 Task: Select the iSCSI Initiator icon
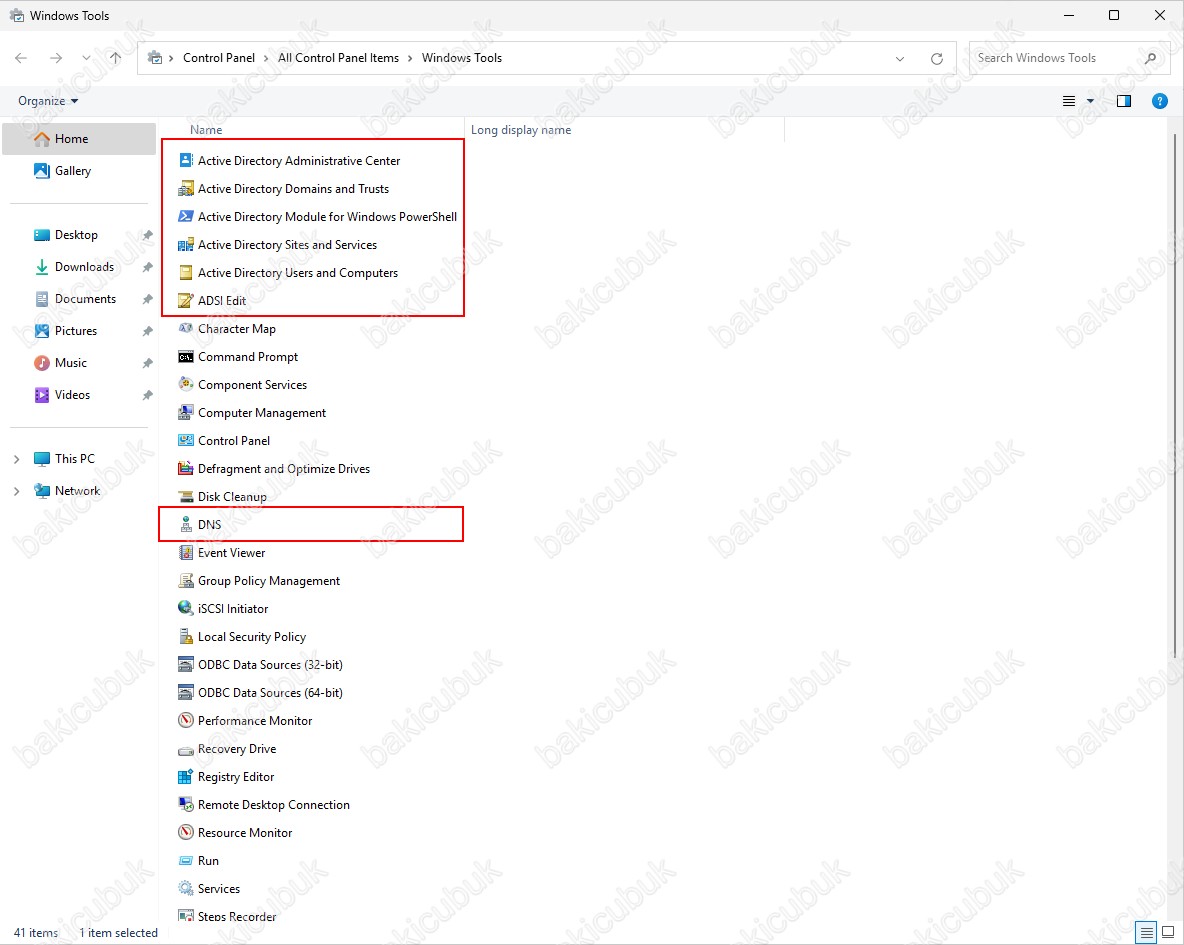pos(186,608)
